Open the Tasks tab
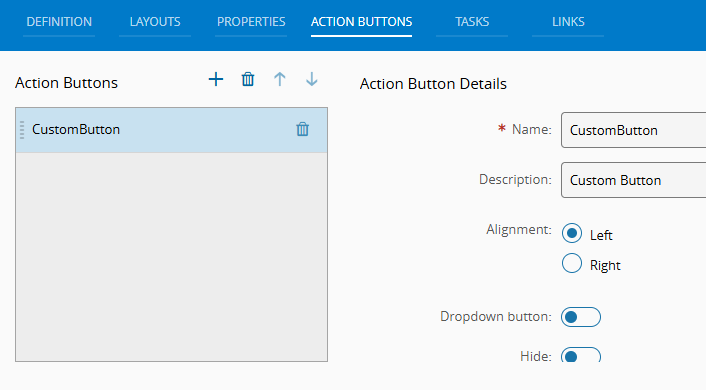The height and width of the screenshot is (390, 706). [472, 22]
